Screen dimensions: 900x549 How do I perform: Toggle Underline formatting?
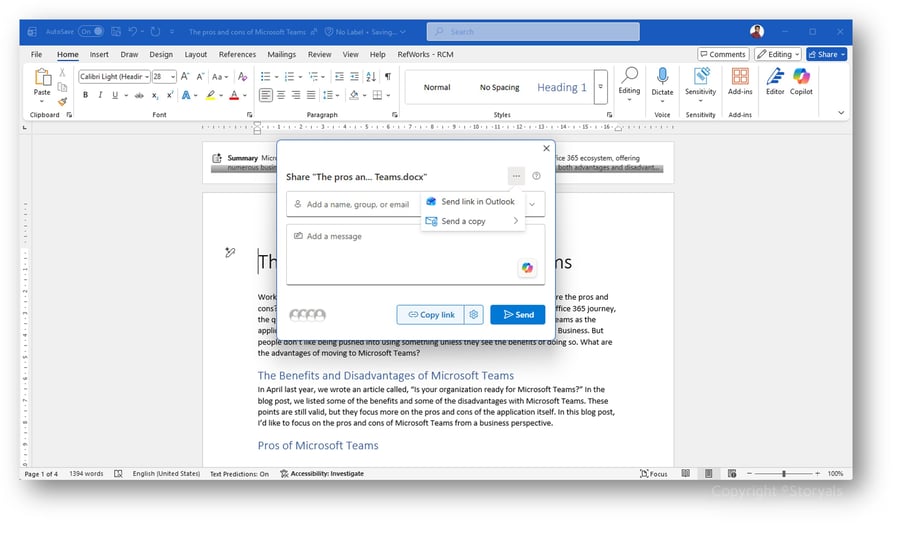(115, 95)
